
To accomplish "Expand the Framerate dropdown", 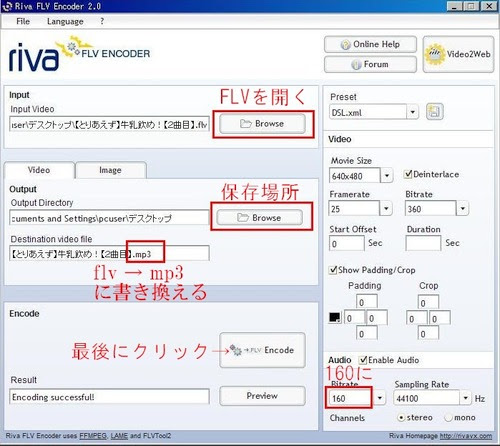I will [386, 209].
